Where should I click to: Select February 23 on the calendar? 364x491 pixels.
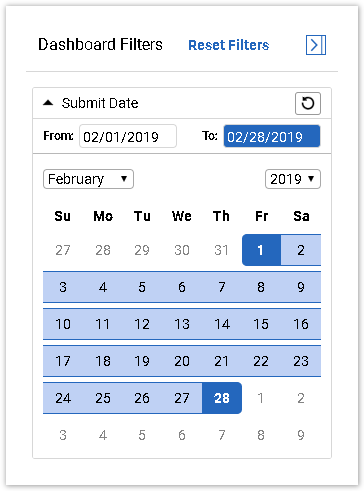coord(301,361)
